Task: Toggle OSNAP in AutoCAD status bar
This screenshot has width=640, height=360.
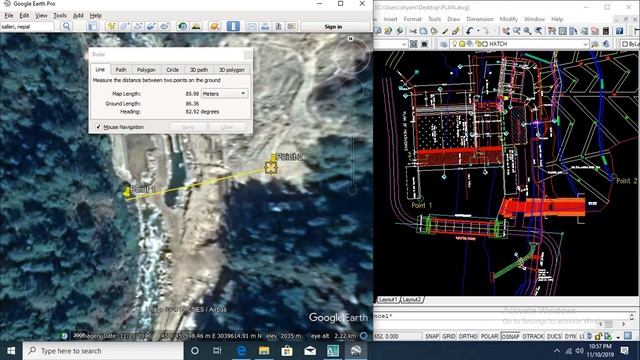Action: coord(510,336)
